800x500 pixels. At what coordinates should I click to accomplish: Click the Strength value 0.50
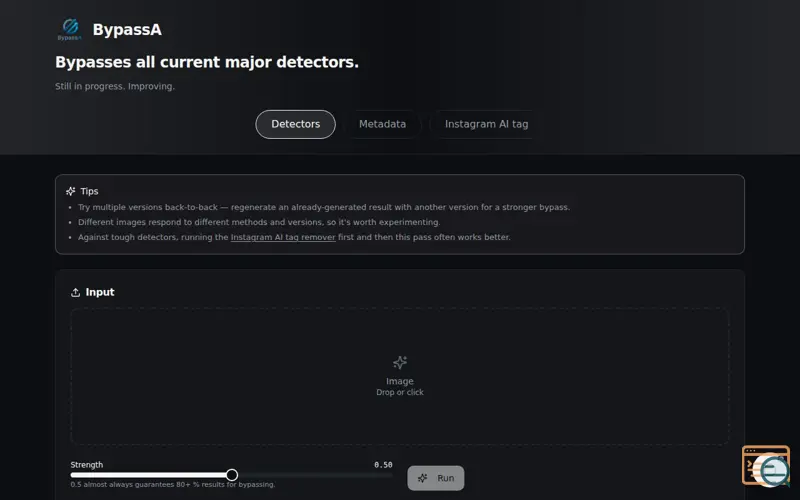click(383, 465)
